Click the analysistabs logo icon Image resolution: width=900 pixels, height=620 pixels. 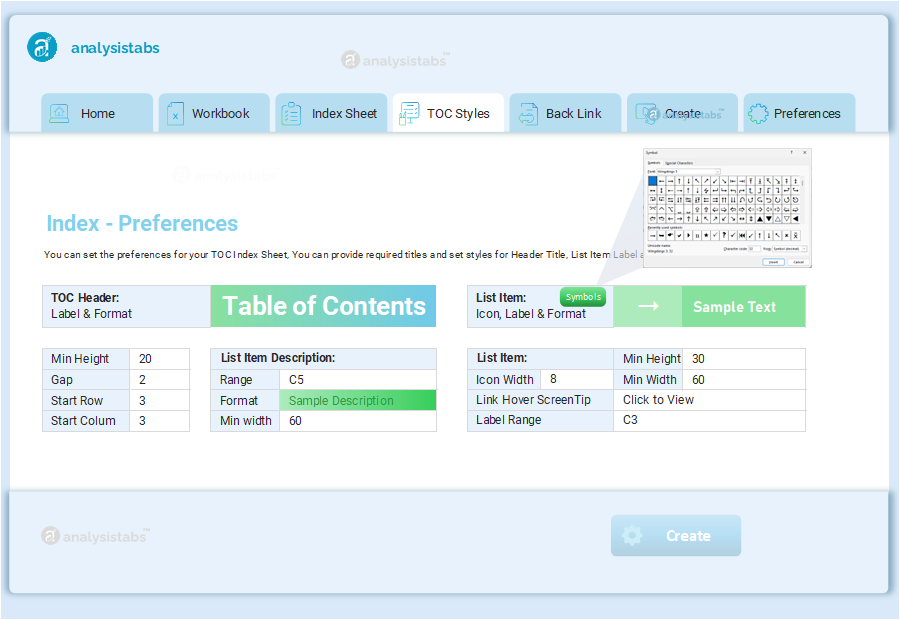coord(42,46)
